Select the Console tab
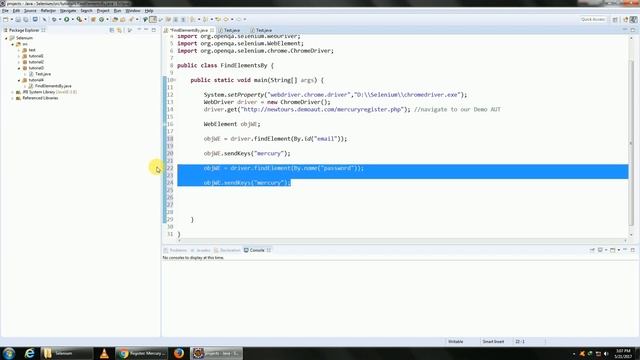This screenshot has width=640, height=360. 257,250
